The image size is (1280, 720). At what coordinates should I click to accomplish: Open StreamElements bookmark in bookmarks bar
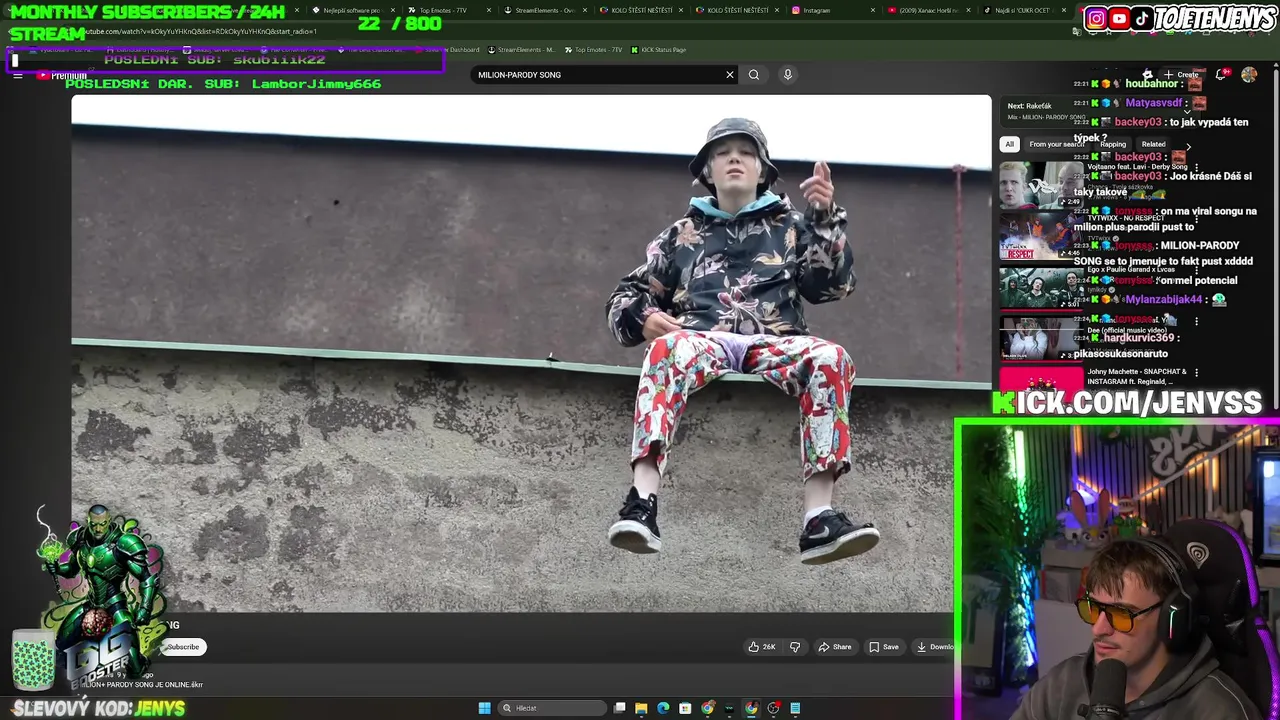[521, 50]
